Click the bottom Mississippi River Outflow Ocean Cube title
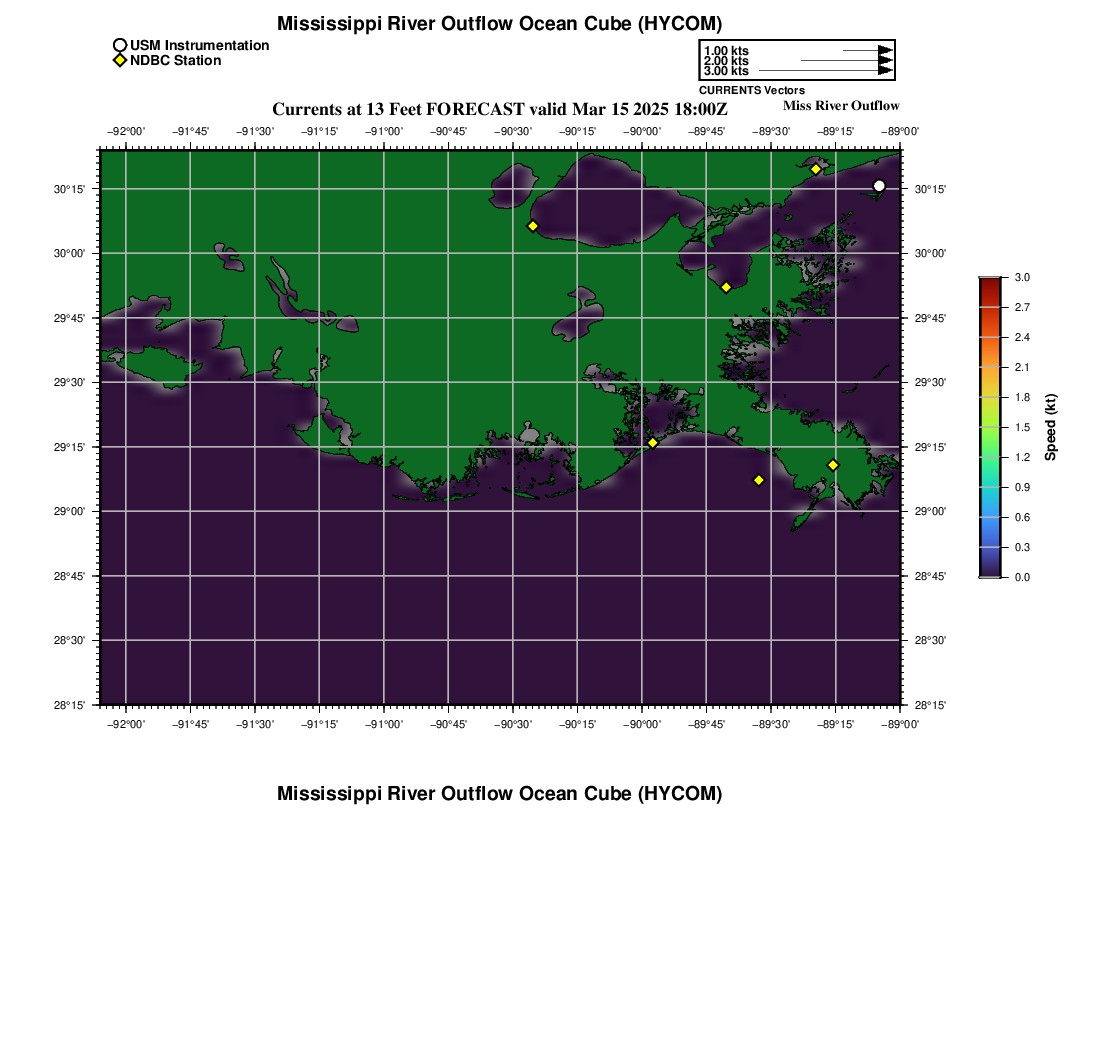This screenshot has width=1100, height=1050. 499,793
